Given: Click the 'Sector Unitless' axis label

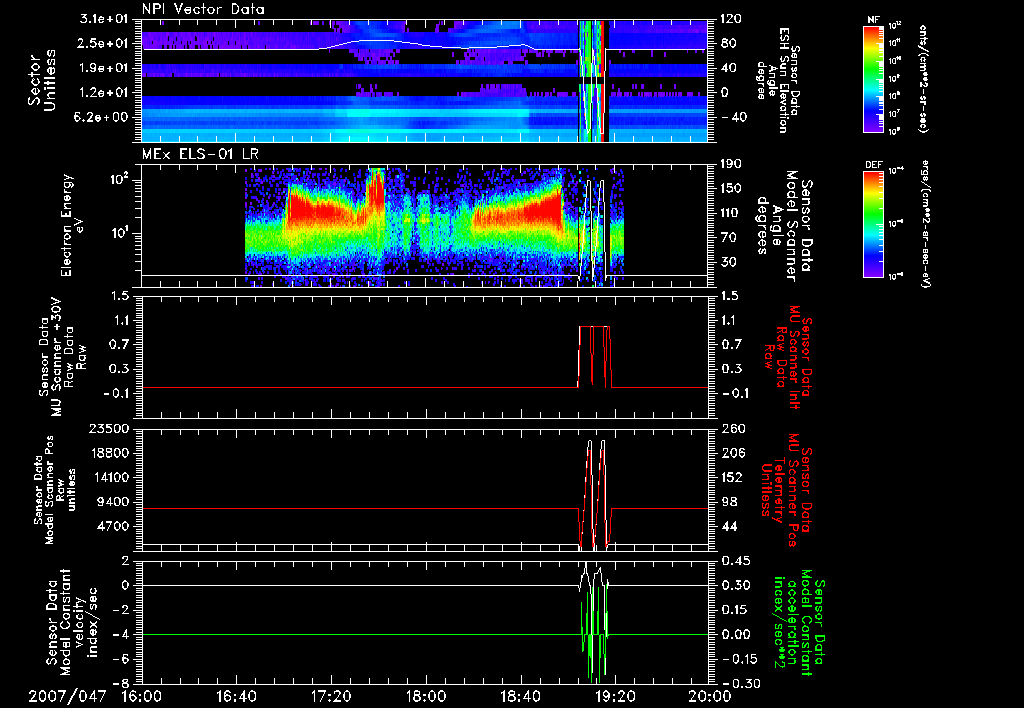Looking at the screenshot, I should pos(42,80).
